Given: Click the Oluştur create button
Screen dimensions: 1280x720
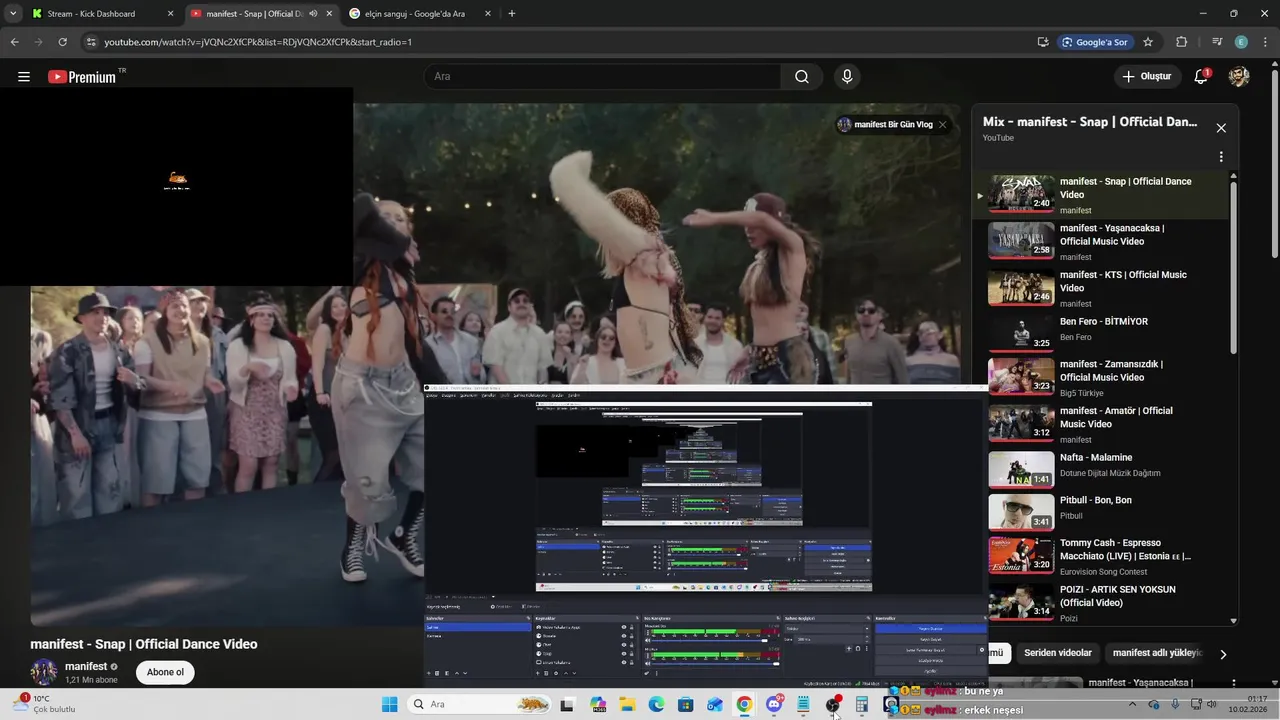Looking at the screenshot, I should coord(1146,77).
